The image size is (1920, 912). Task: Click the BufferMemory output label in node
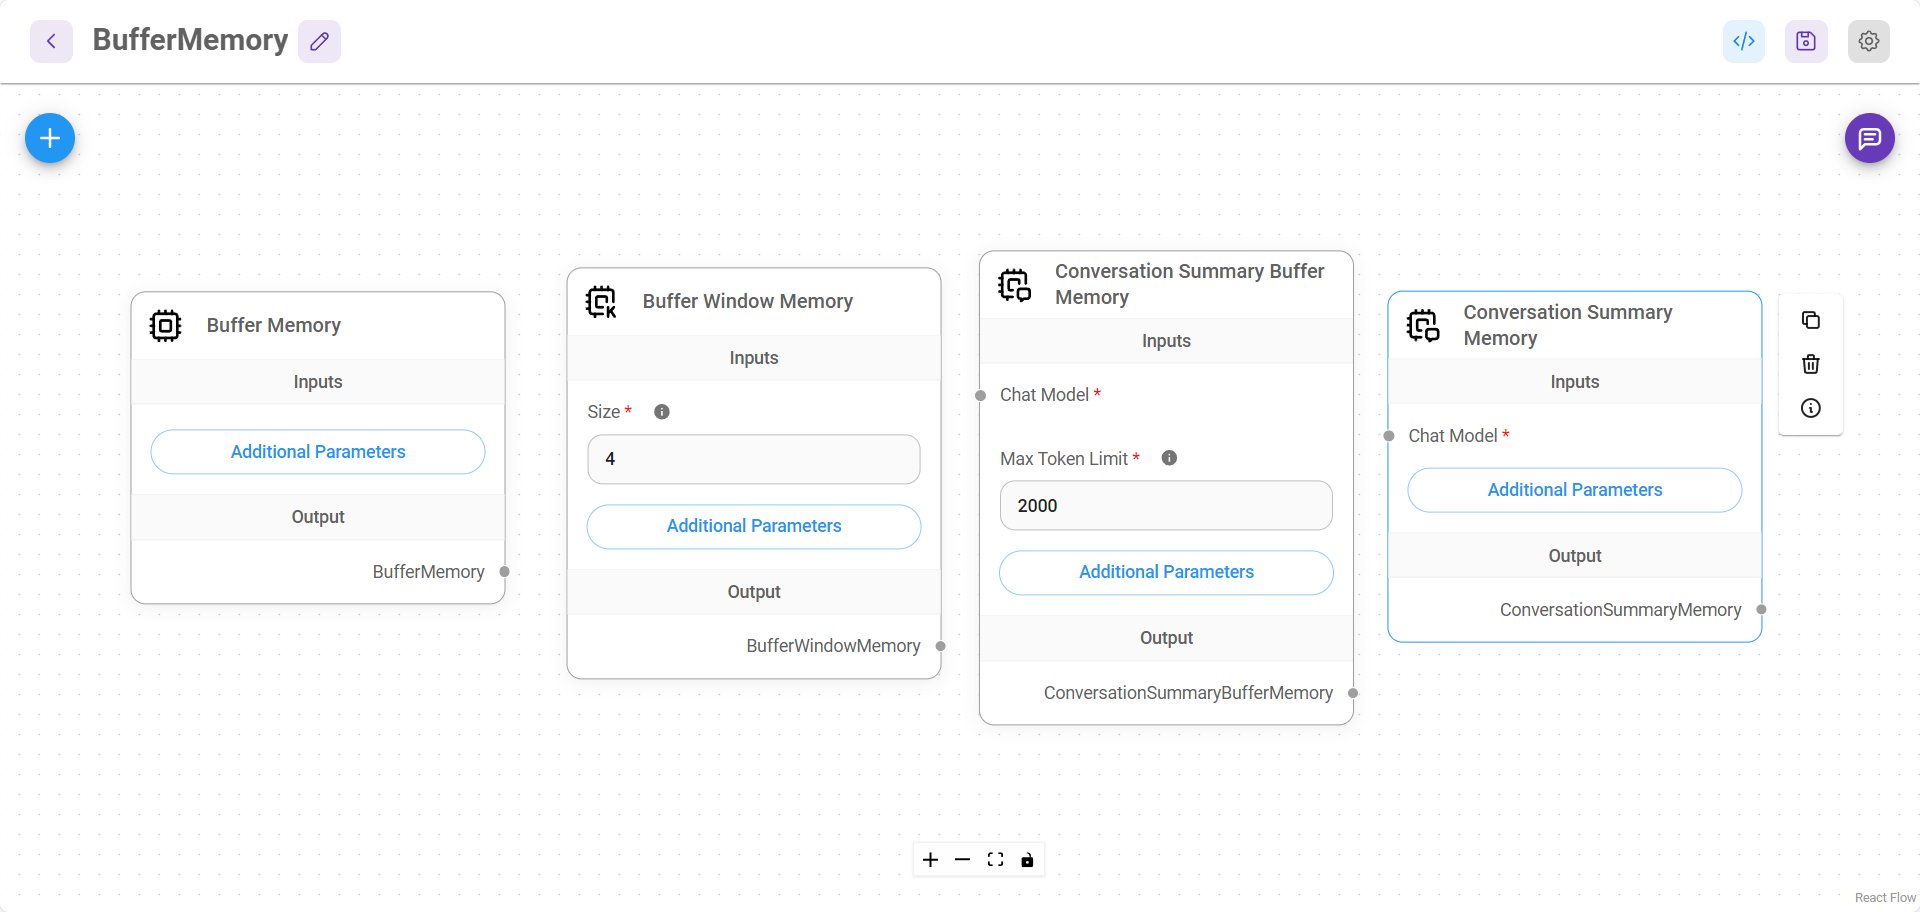428,572
